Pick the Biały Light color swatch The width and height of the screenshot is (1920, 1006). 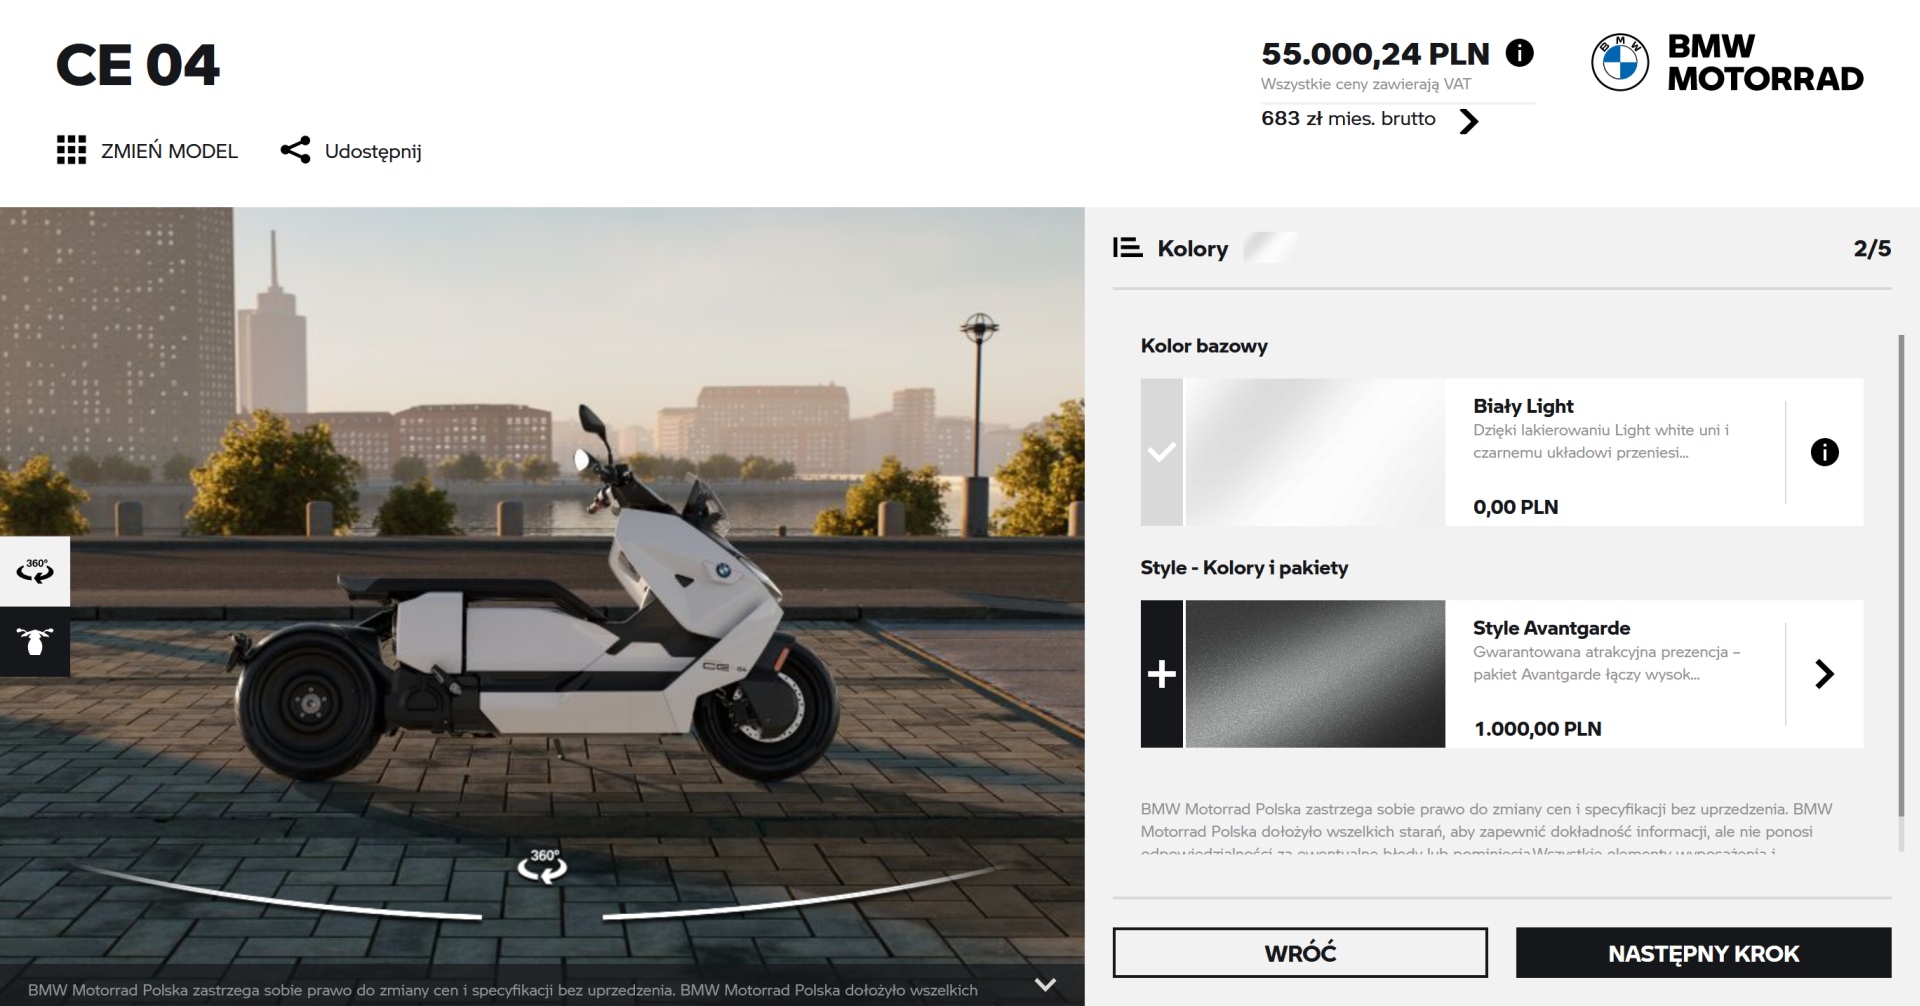tap(1315, 452)
